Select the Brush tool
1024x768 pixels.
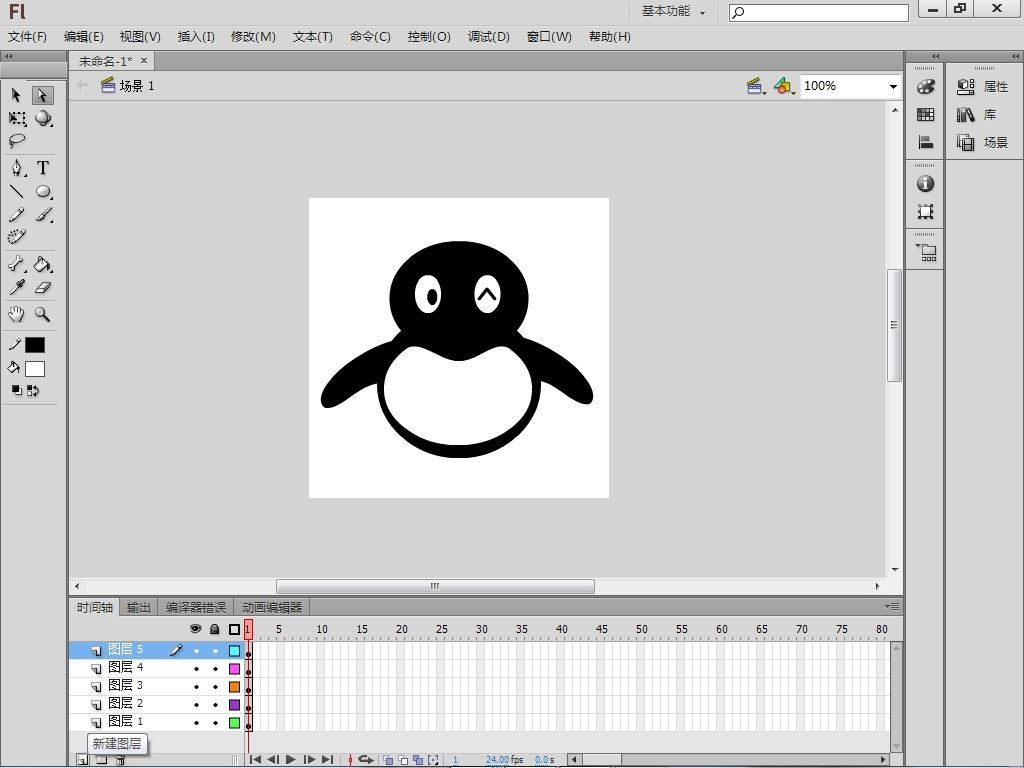coord(43,215)
